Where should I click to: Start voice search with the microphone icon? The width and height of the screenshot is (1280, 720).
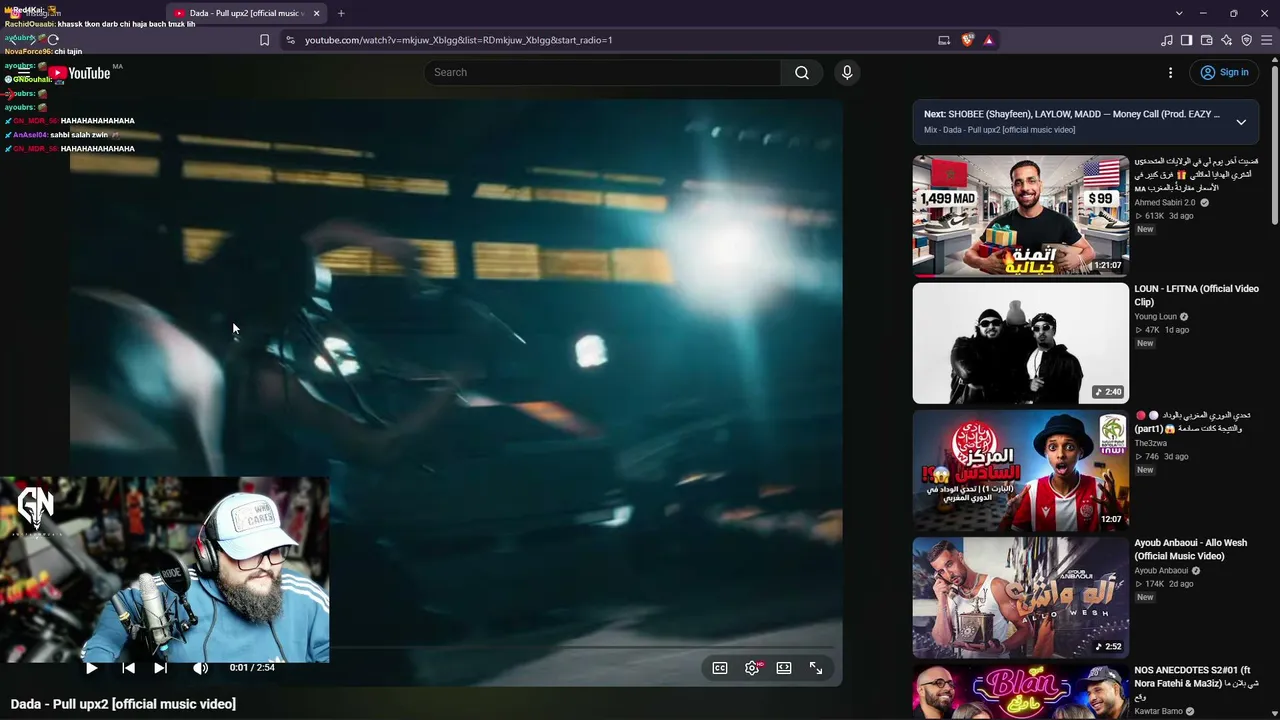[x=847, y=72]
